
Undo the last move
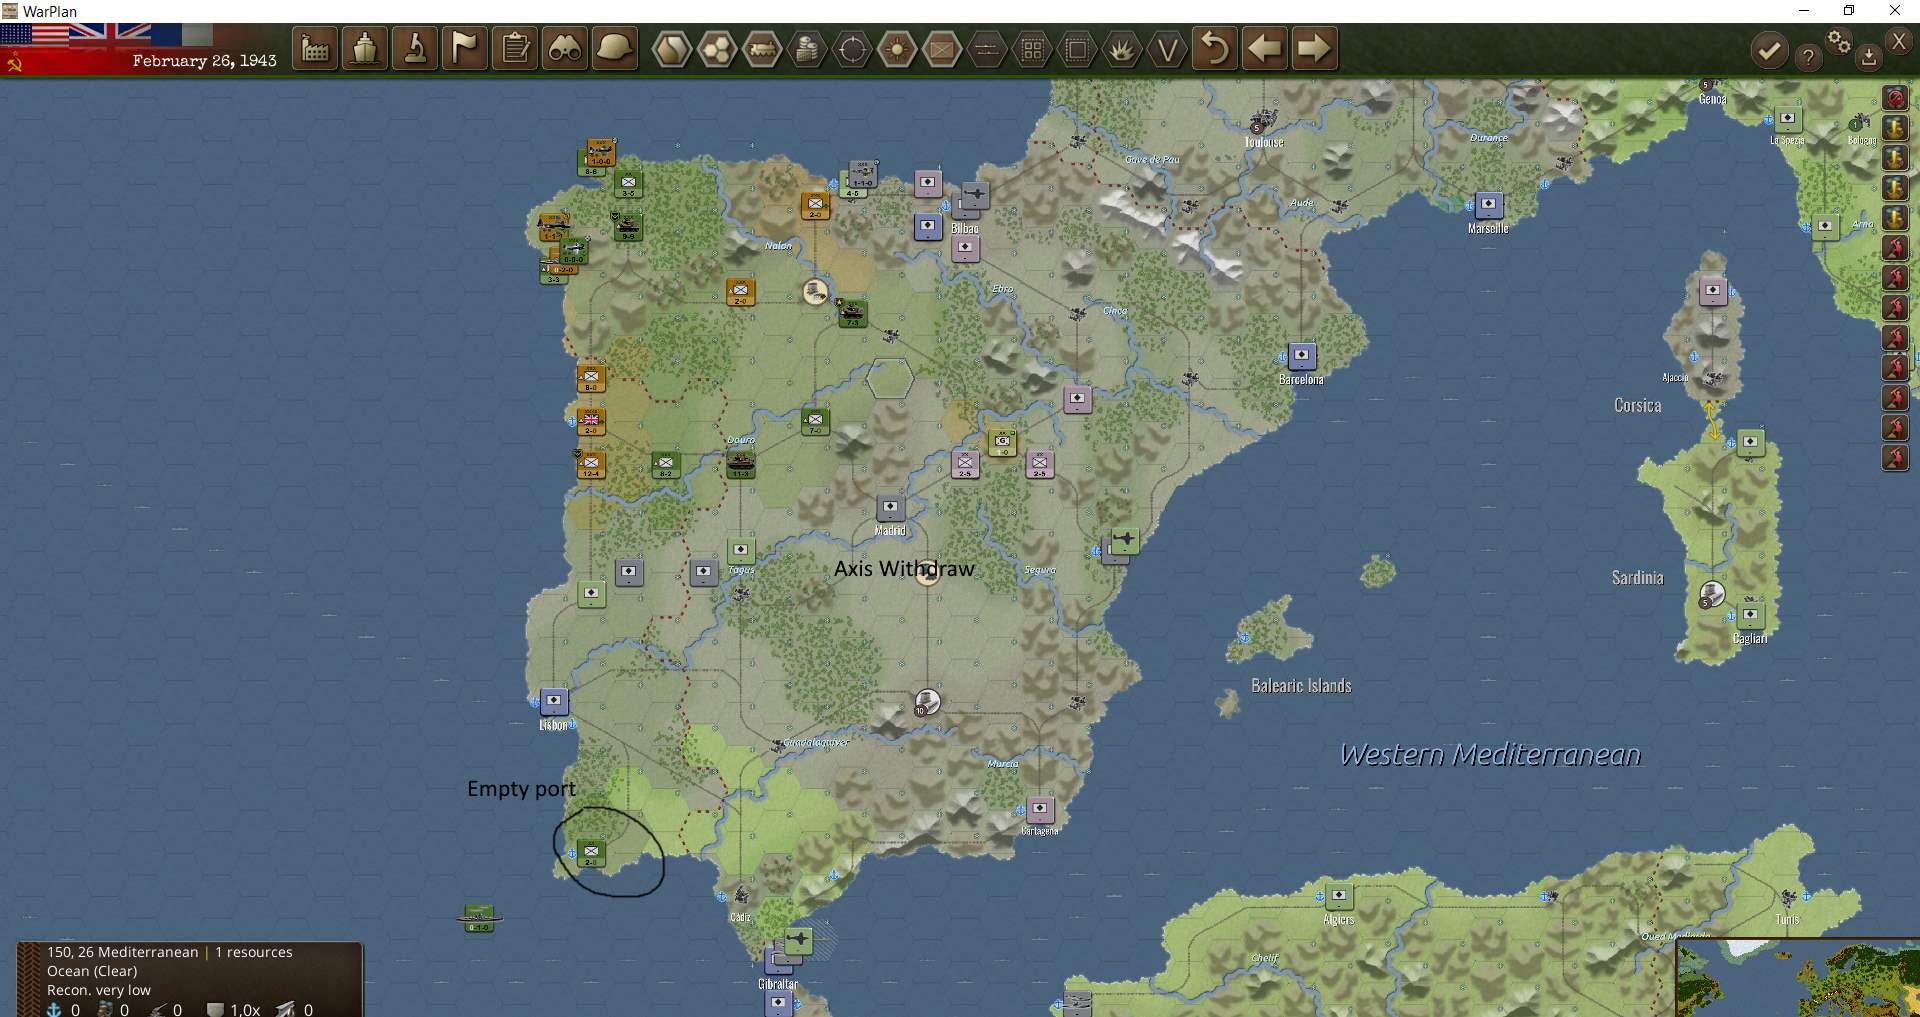[1215, 49]
